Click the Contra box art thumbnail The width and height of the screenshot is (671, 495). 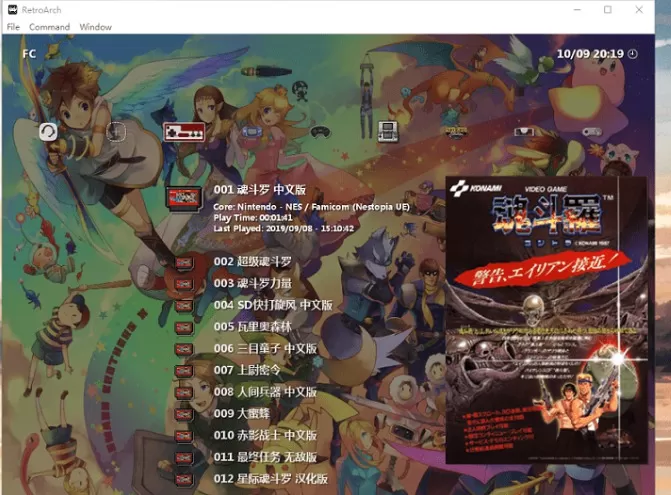[x=545, y=320]
